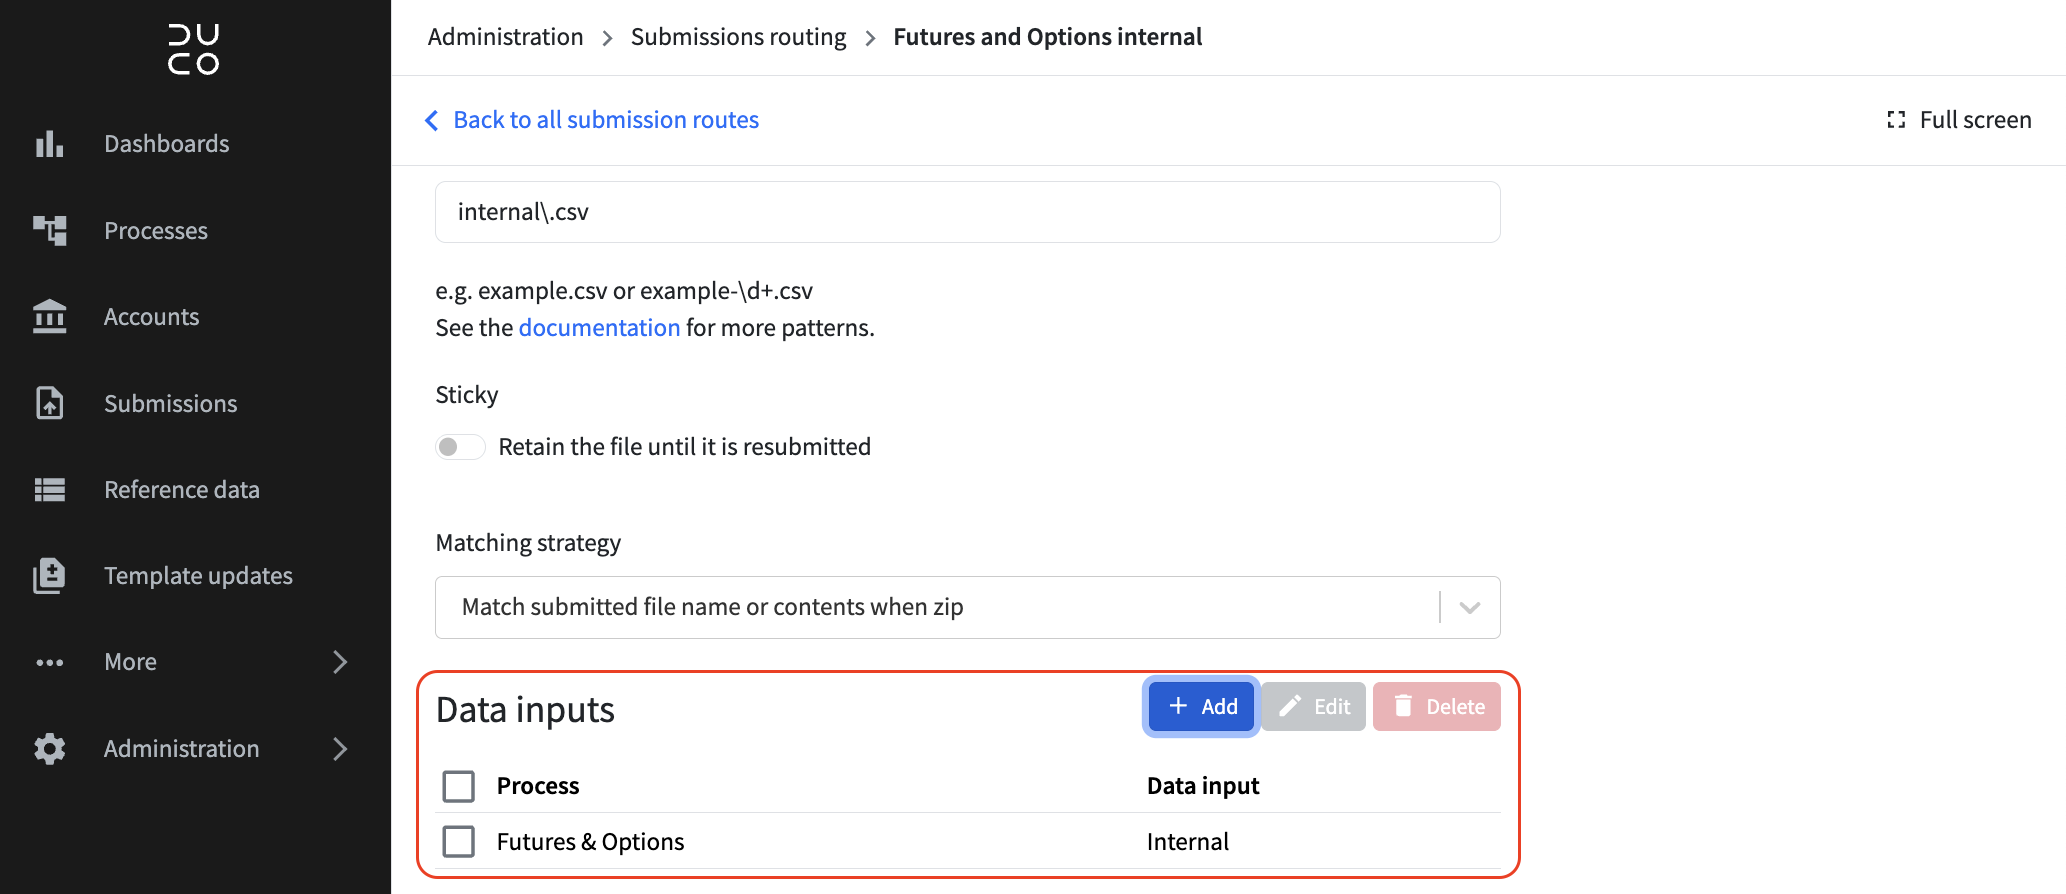Open Reference data list icon

49,490
